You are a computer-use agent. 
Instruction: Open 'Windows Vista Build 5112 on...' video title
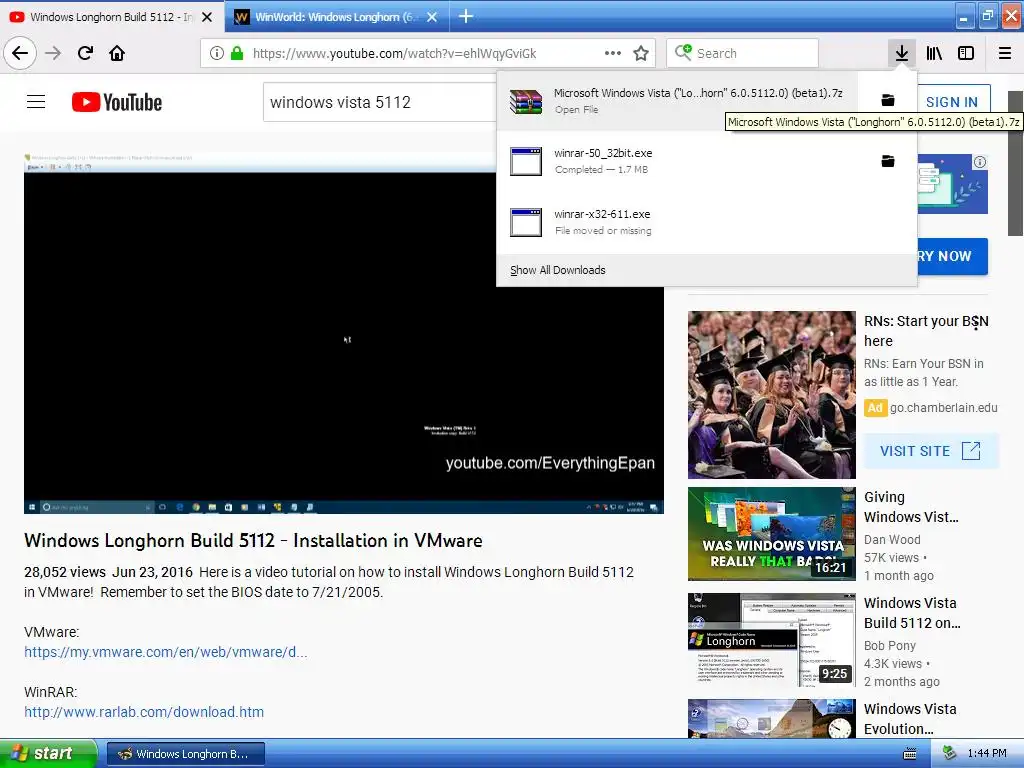click(x=912, y=613)
